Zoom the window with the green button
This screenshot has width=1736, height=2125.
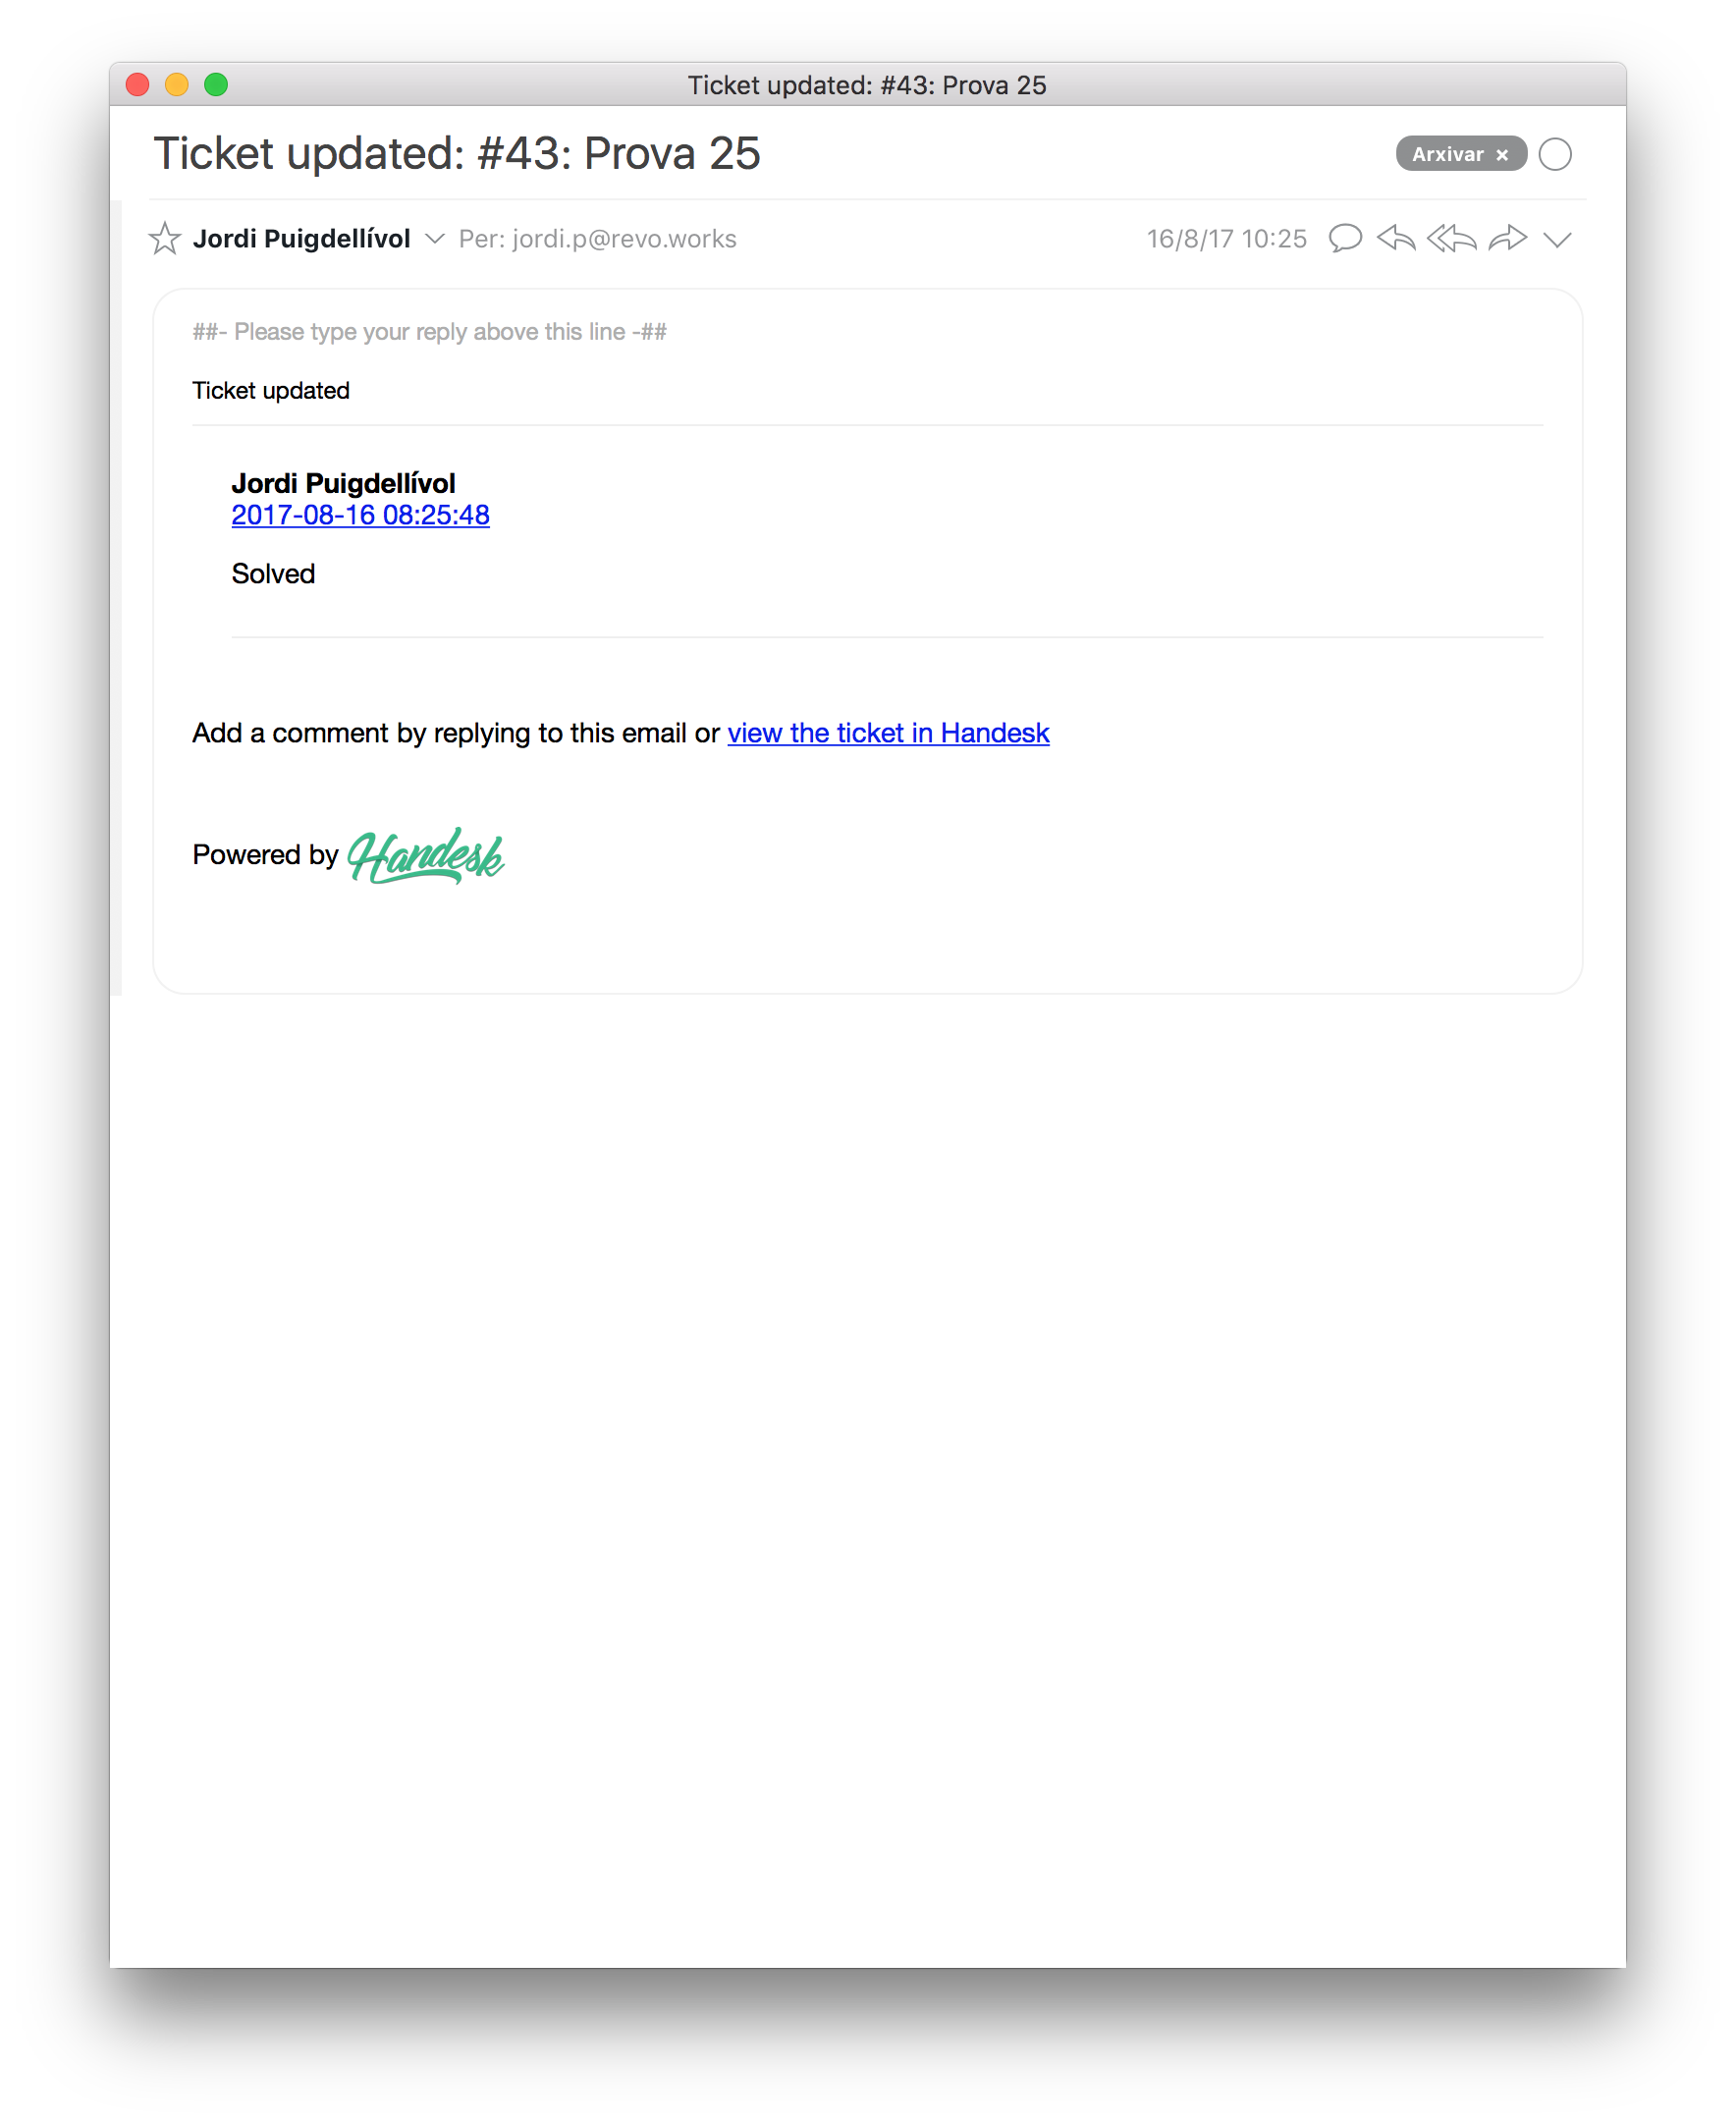216,85
